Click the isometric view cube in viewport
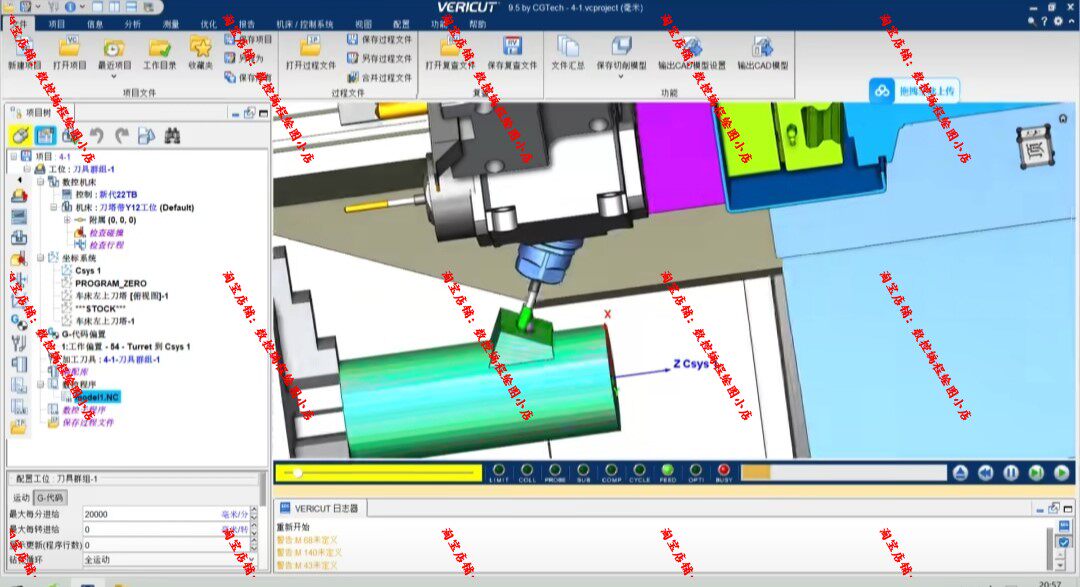 click(x=1035, y=147)
